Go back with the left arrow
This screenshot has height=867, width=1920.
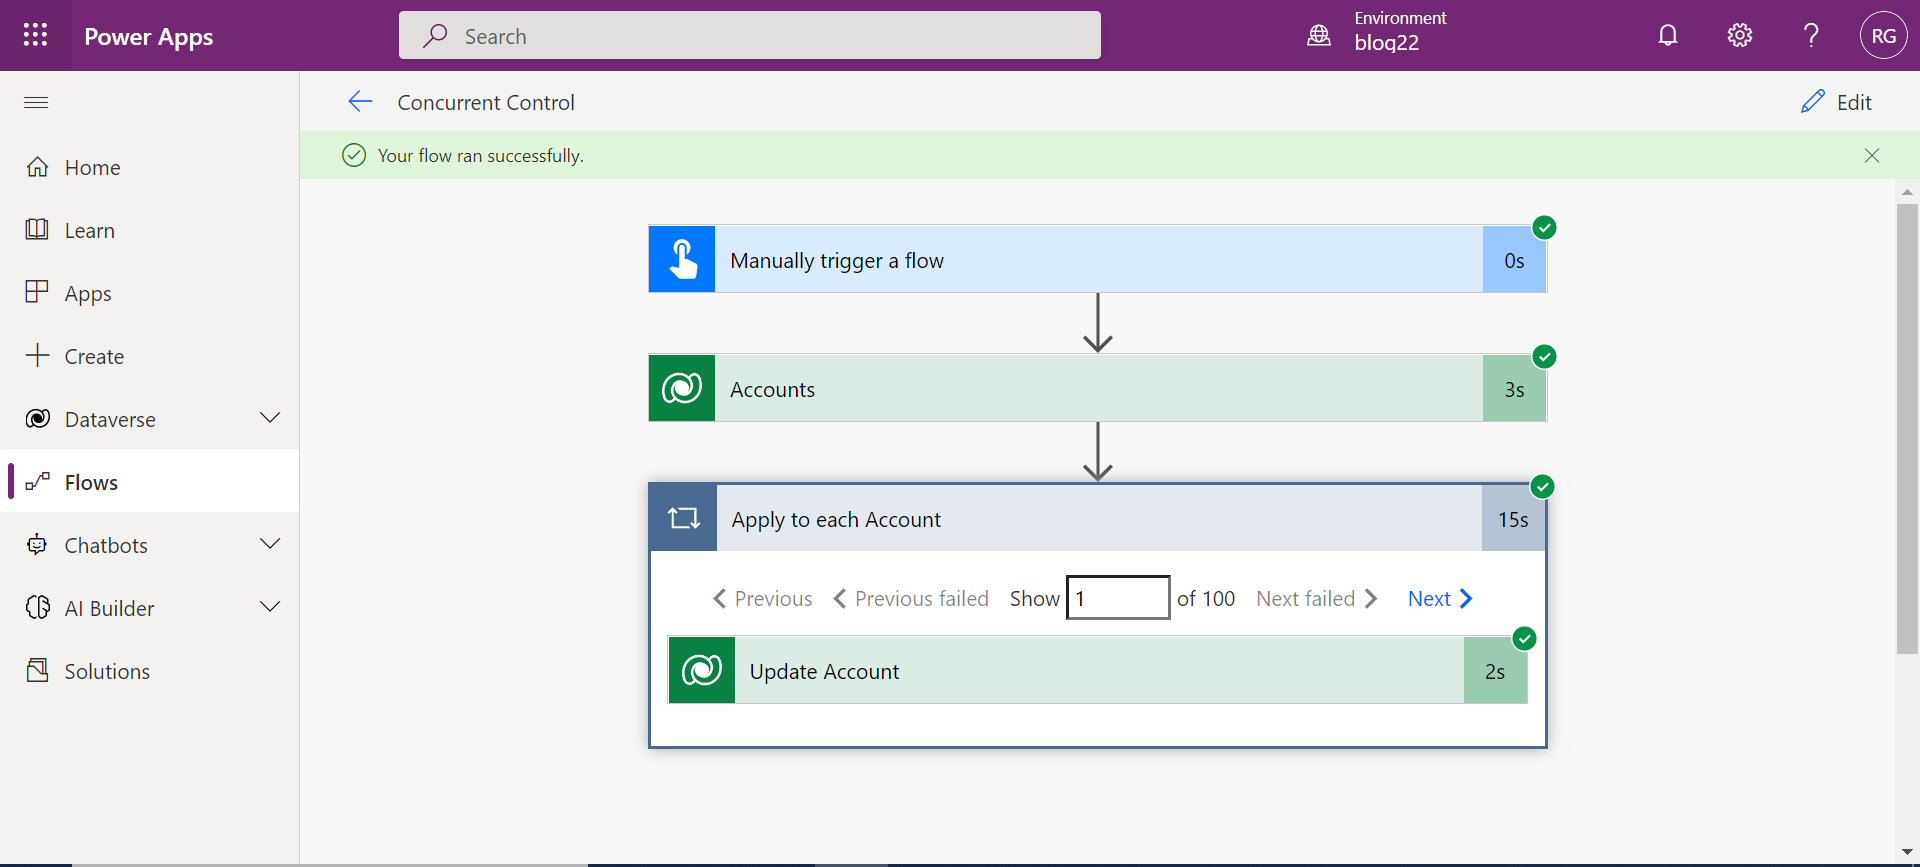[360, 101]
